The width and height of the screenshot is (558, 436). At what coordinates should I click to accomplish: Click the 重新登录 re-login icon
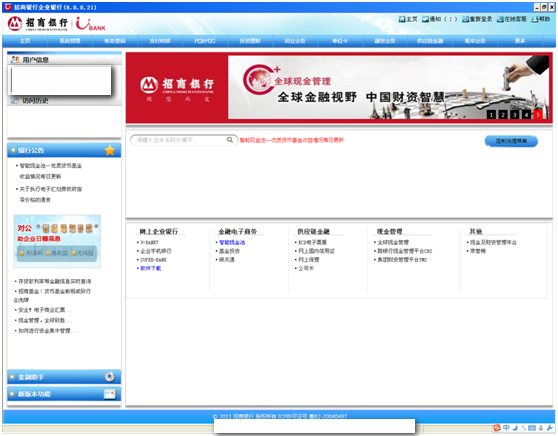(465, 19)
